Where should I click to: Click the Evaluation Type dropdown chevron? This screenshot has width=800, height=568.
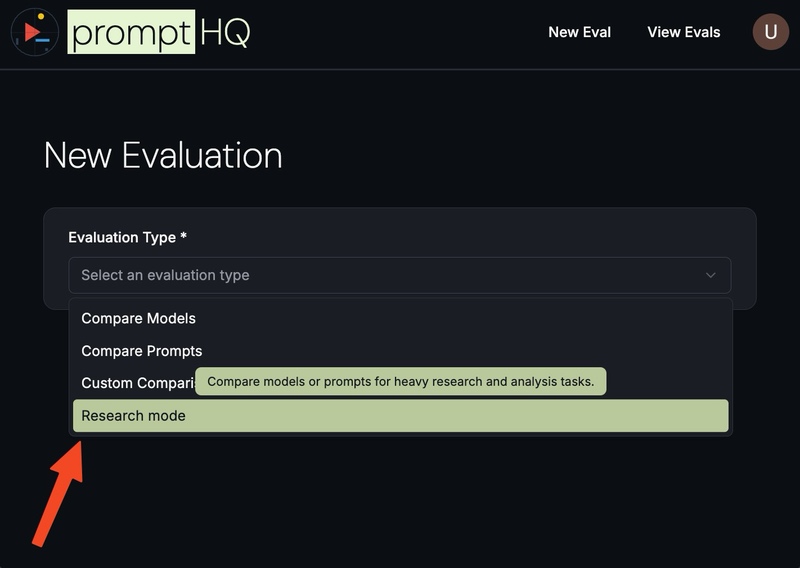coord(711,275)
